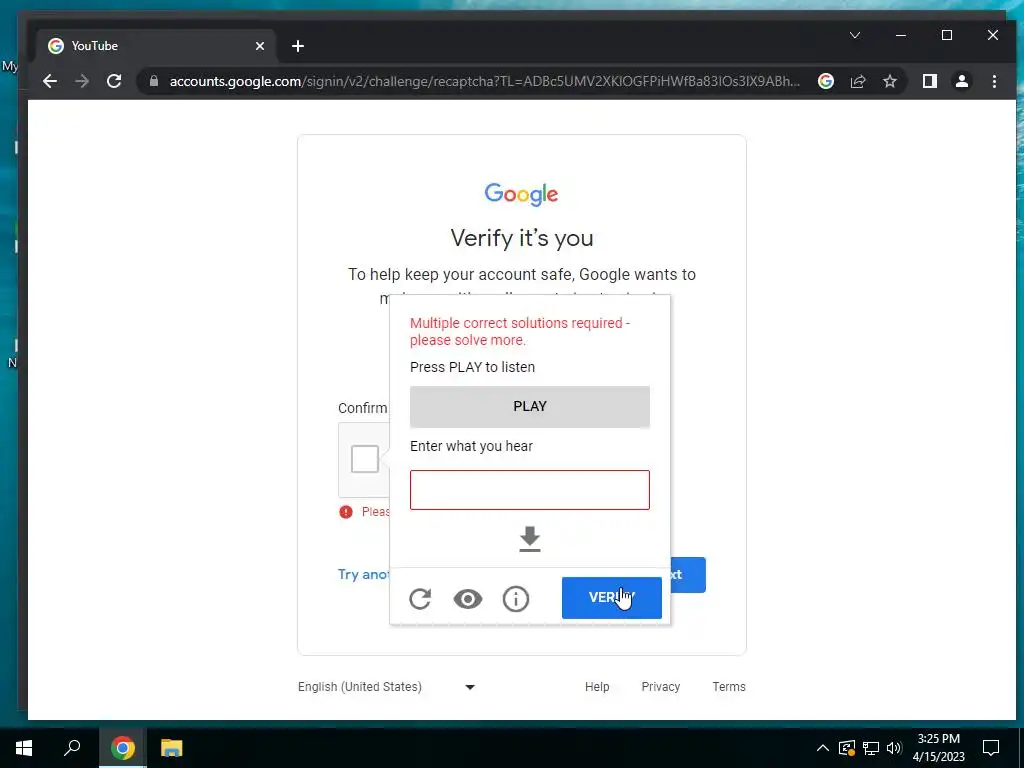Download the audio challenge file
1024x768 pixels.
pos(530,539)
